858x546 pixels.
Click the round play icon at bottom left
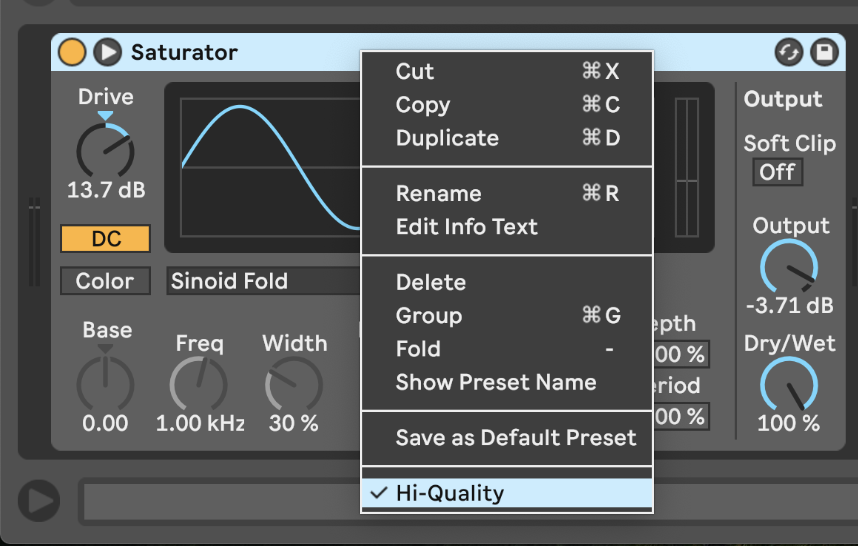click(x=38, y=501)
